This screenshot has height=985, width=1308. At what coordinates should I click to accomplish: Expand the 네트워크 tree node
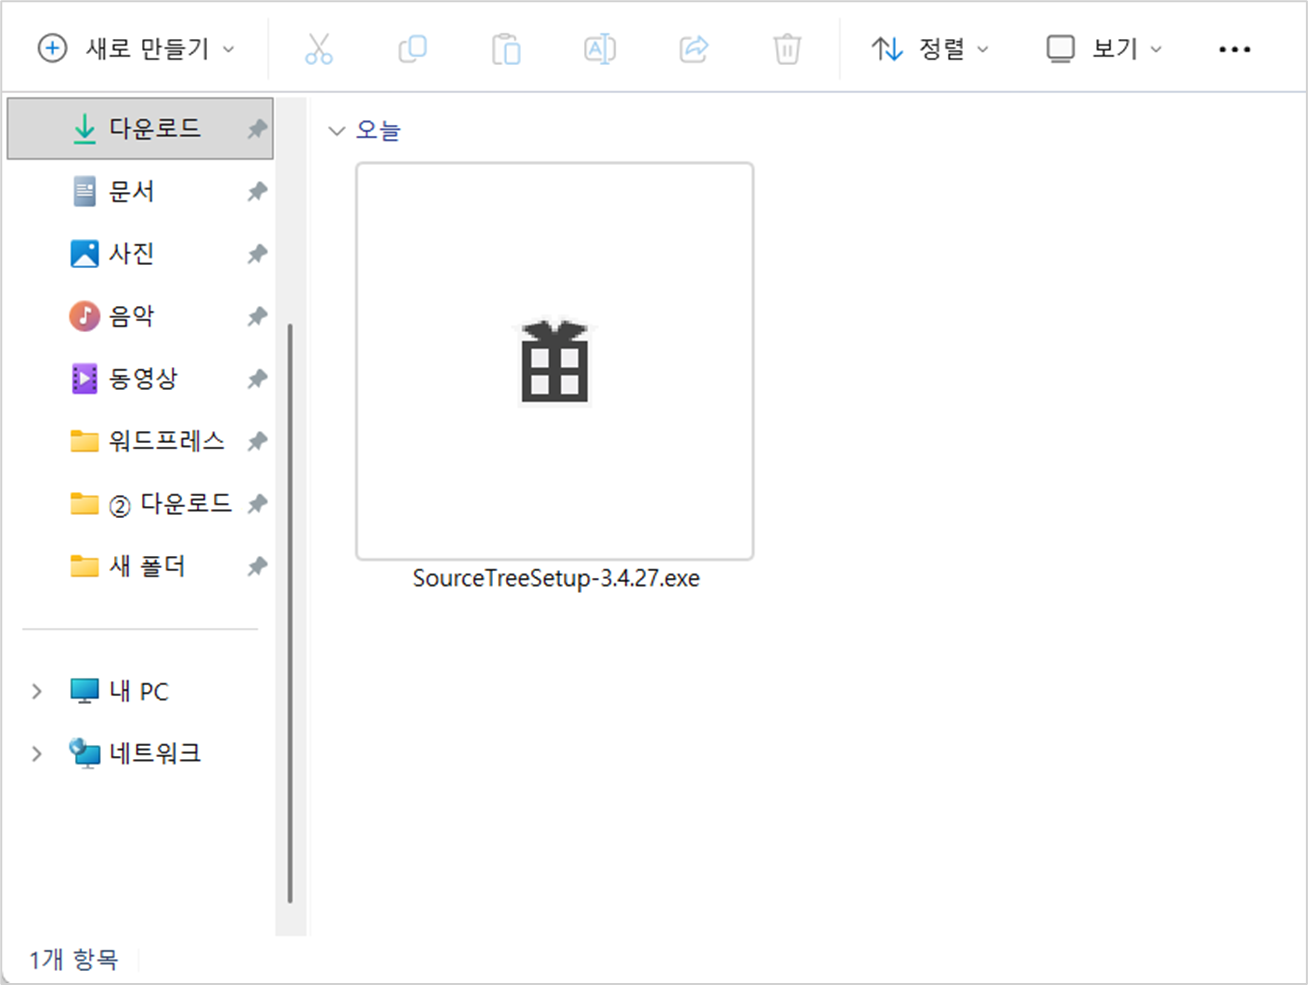coord(37,753)
